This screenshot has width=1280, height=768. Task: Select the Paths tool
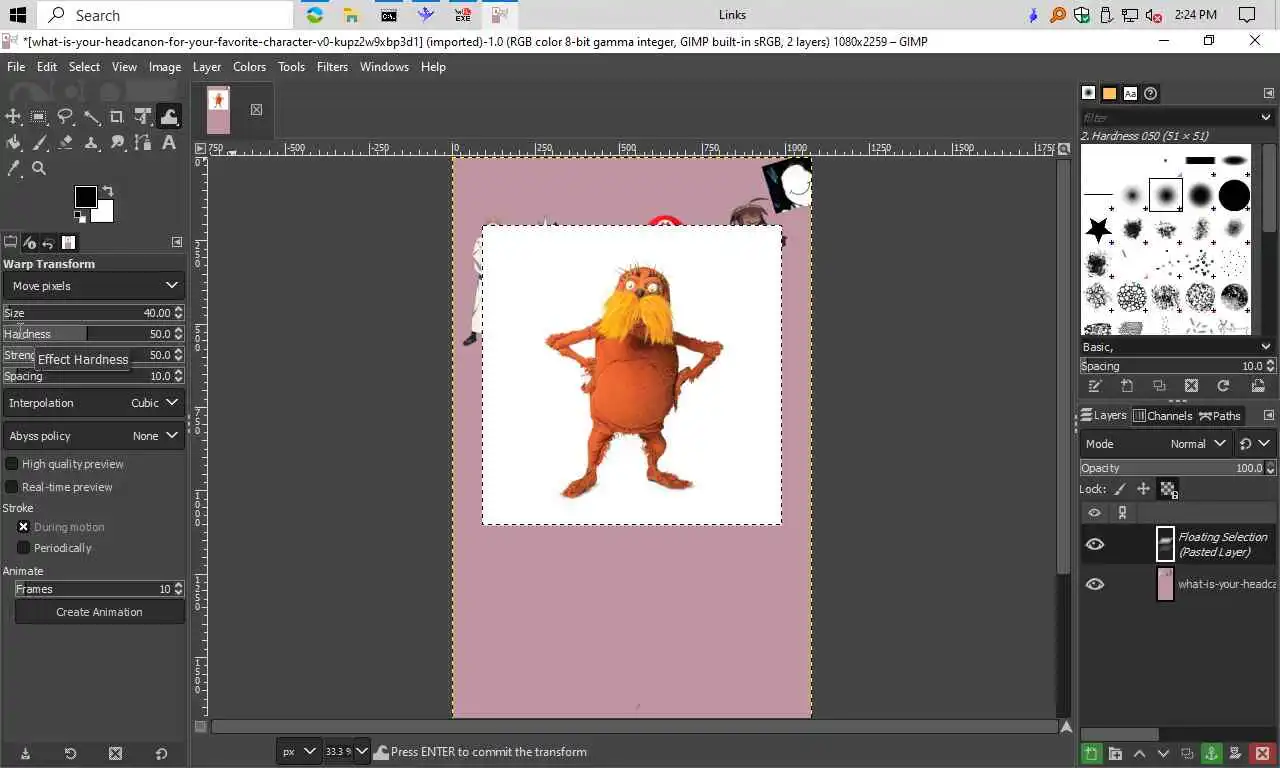tap(143, 143)
